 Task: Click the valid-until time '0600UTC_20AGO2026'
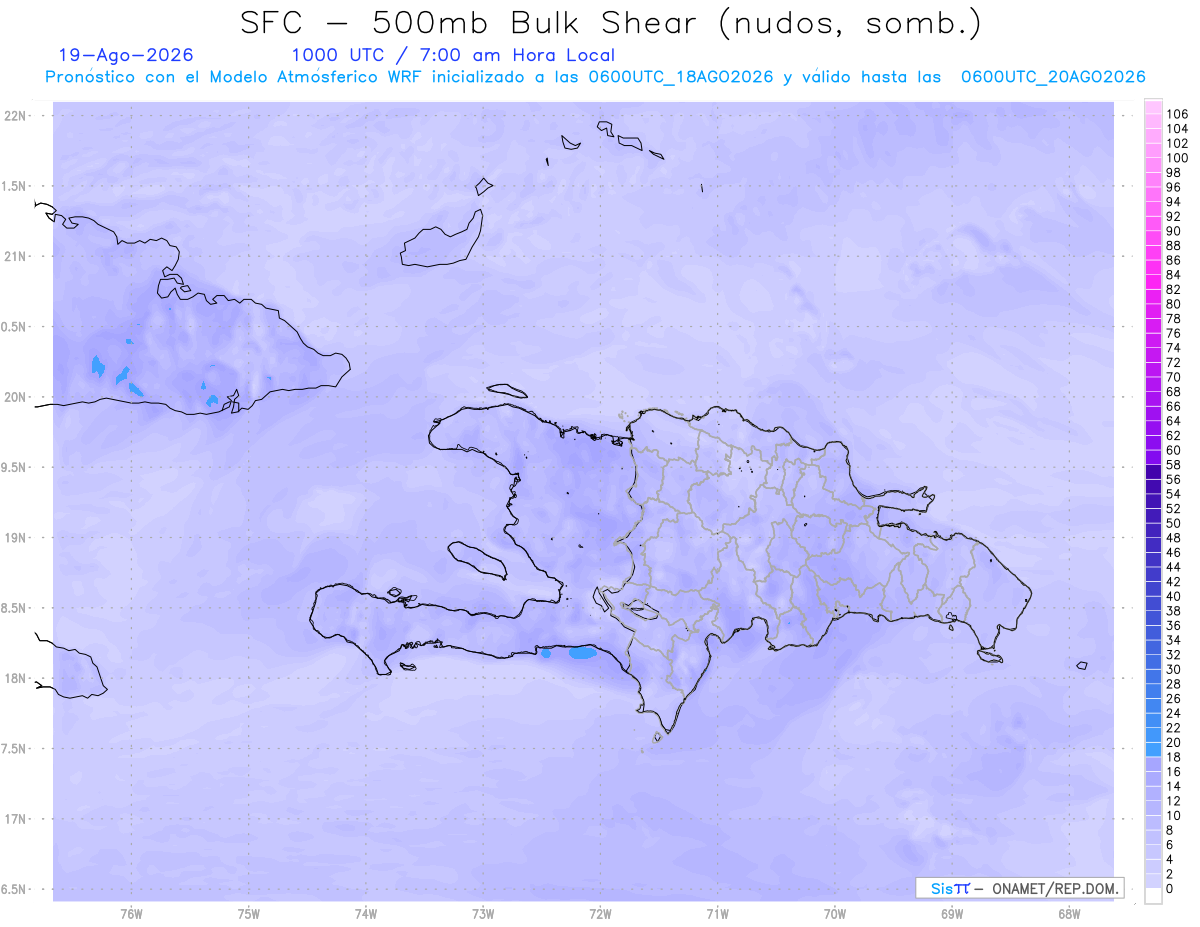[x=1053, y=77]
